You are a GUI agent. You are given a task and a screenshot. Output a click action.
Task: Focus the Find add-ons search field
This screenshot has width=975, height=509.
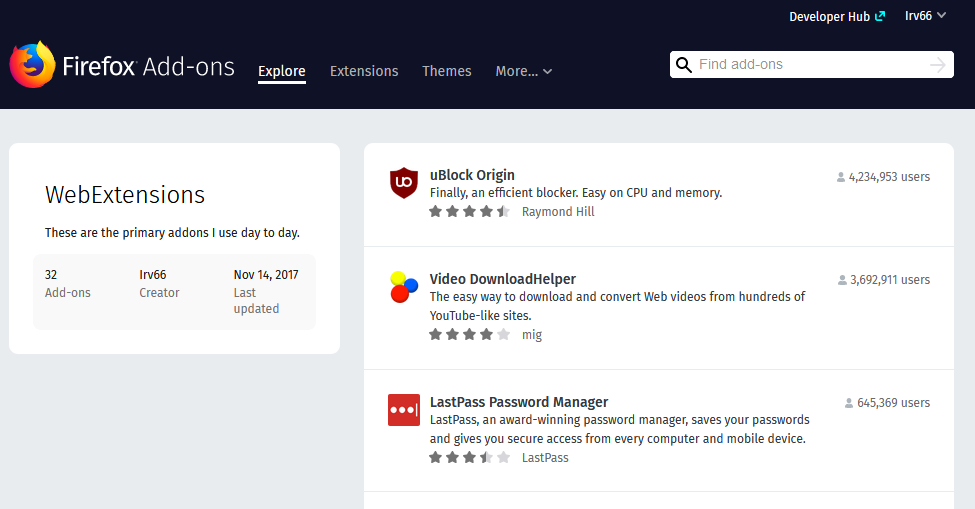[x=811, y=65]
